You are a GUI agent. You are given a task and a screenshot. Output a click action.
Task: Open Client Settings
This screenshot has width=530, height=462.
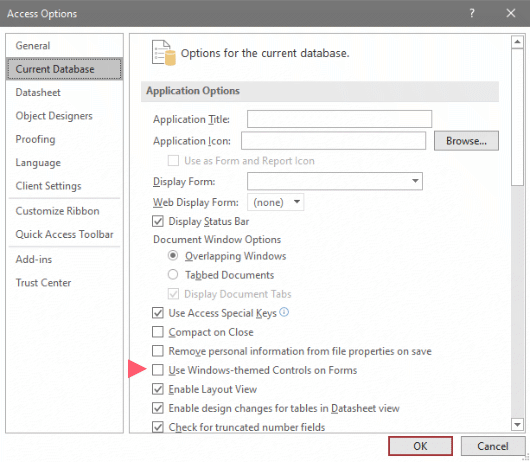pos(64,186)
